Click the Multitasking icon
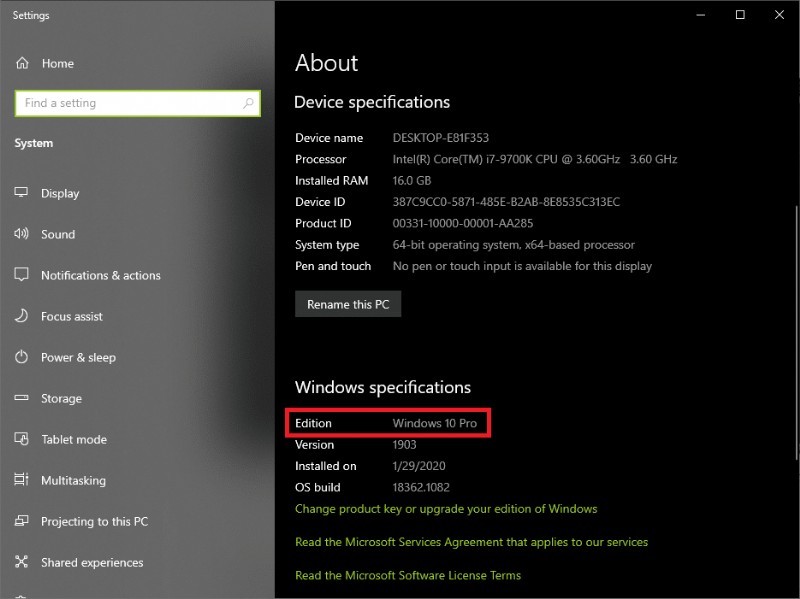The image size is (800, 599). click(x=21, y=480)
